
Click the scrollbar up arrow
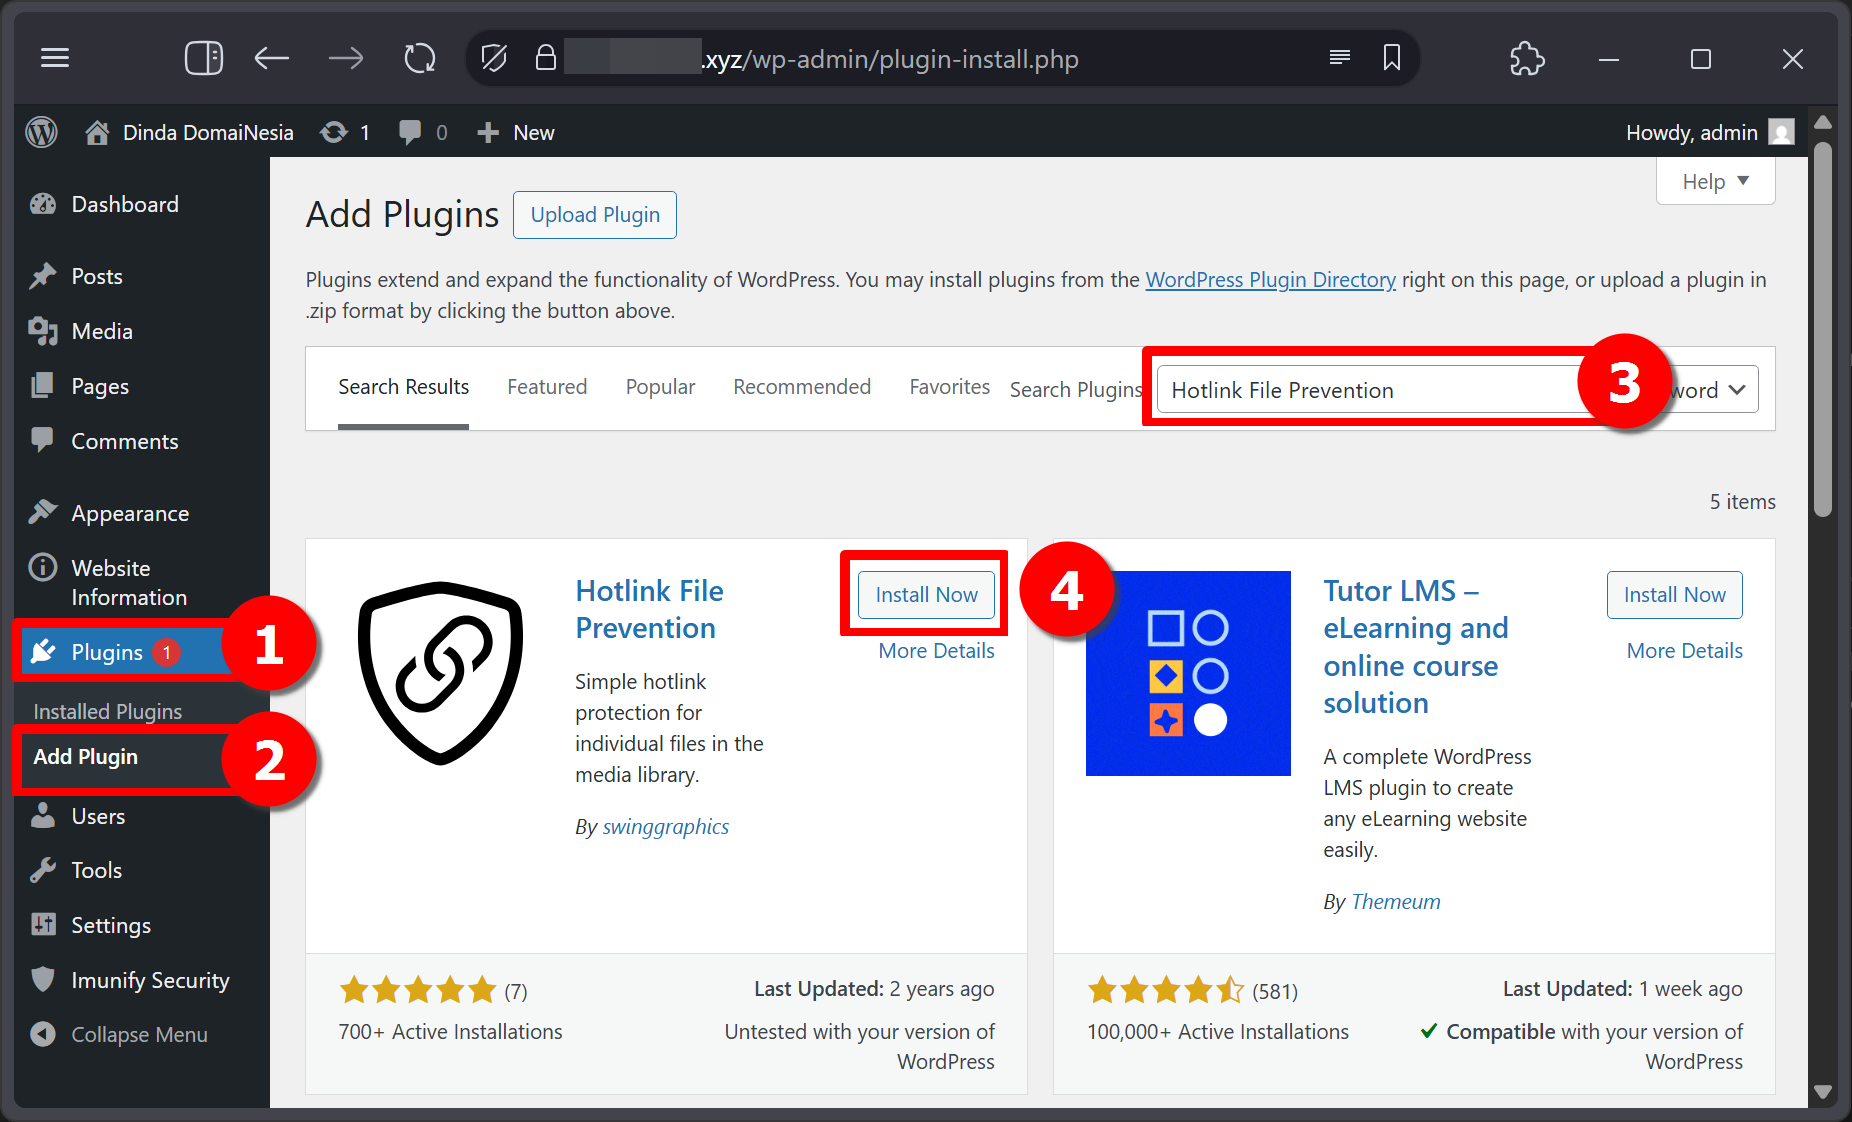click(x=1823, y=122)
